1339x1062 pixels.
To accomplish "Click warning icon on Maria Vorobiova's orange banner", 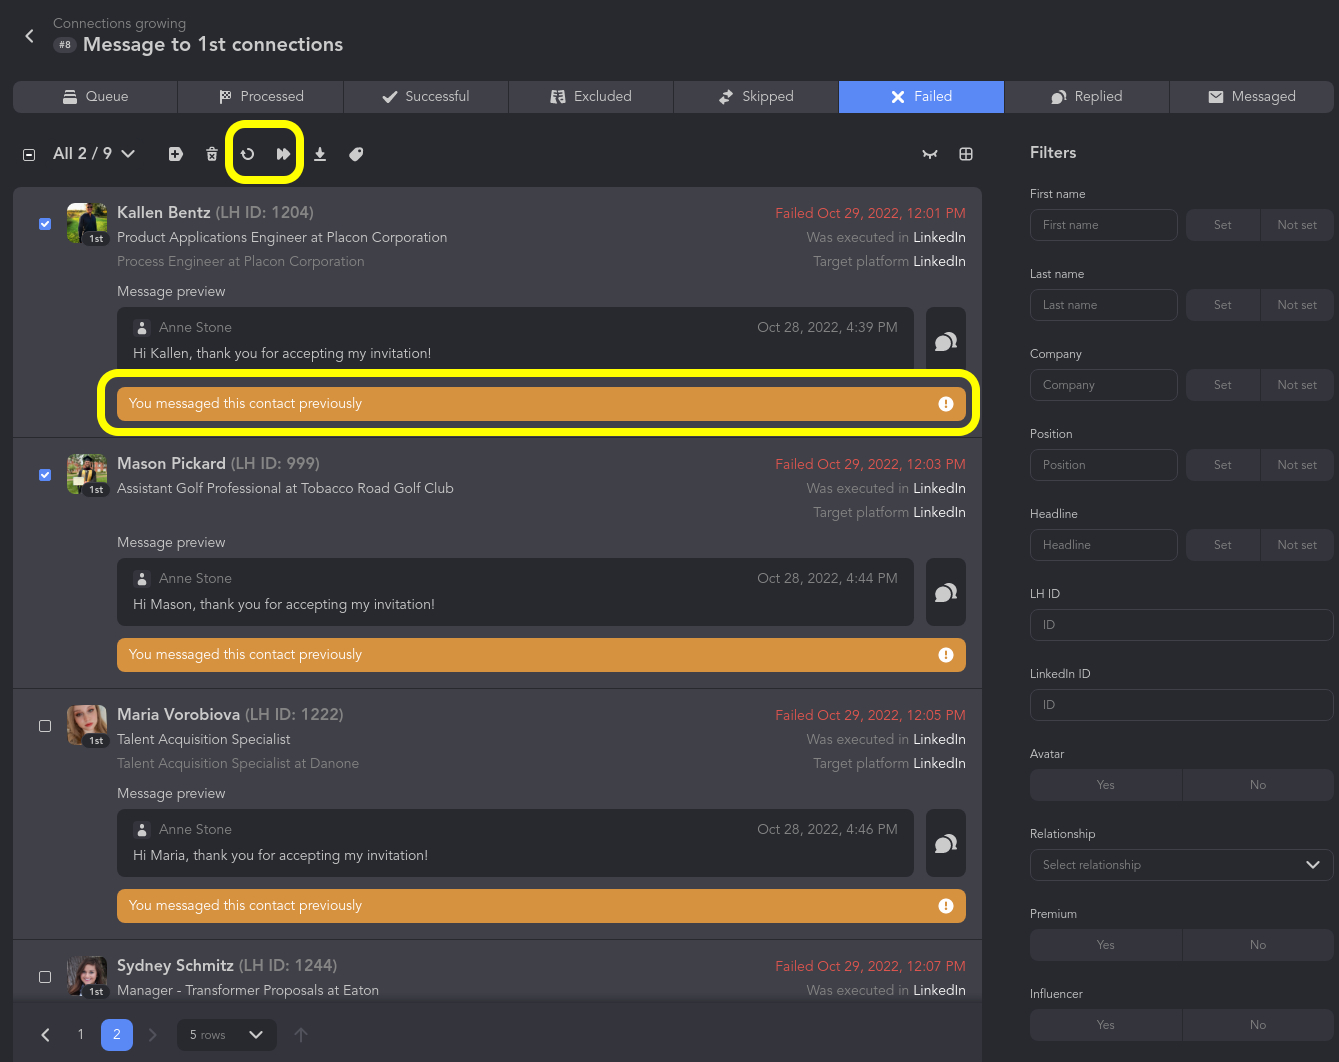I will 946,906.
